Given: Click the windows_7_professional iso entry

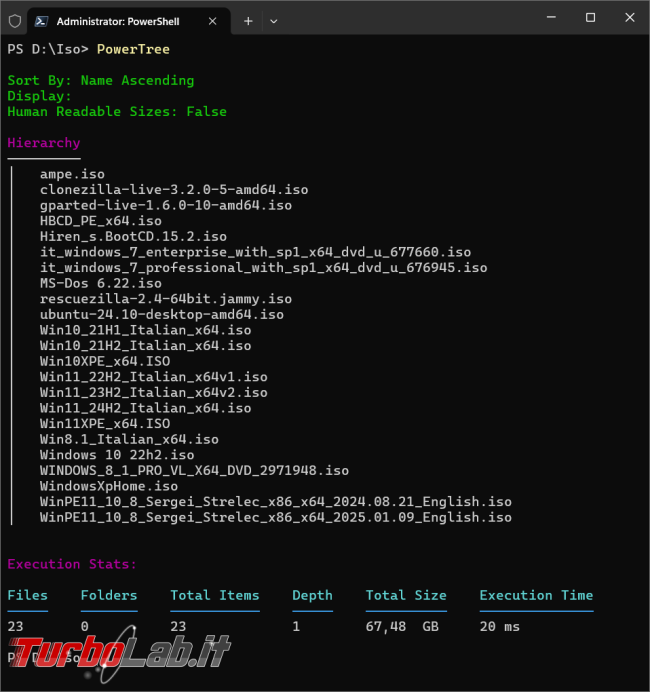Looking at the screenshot, I should (263, 268).
